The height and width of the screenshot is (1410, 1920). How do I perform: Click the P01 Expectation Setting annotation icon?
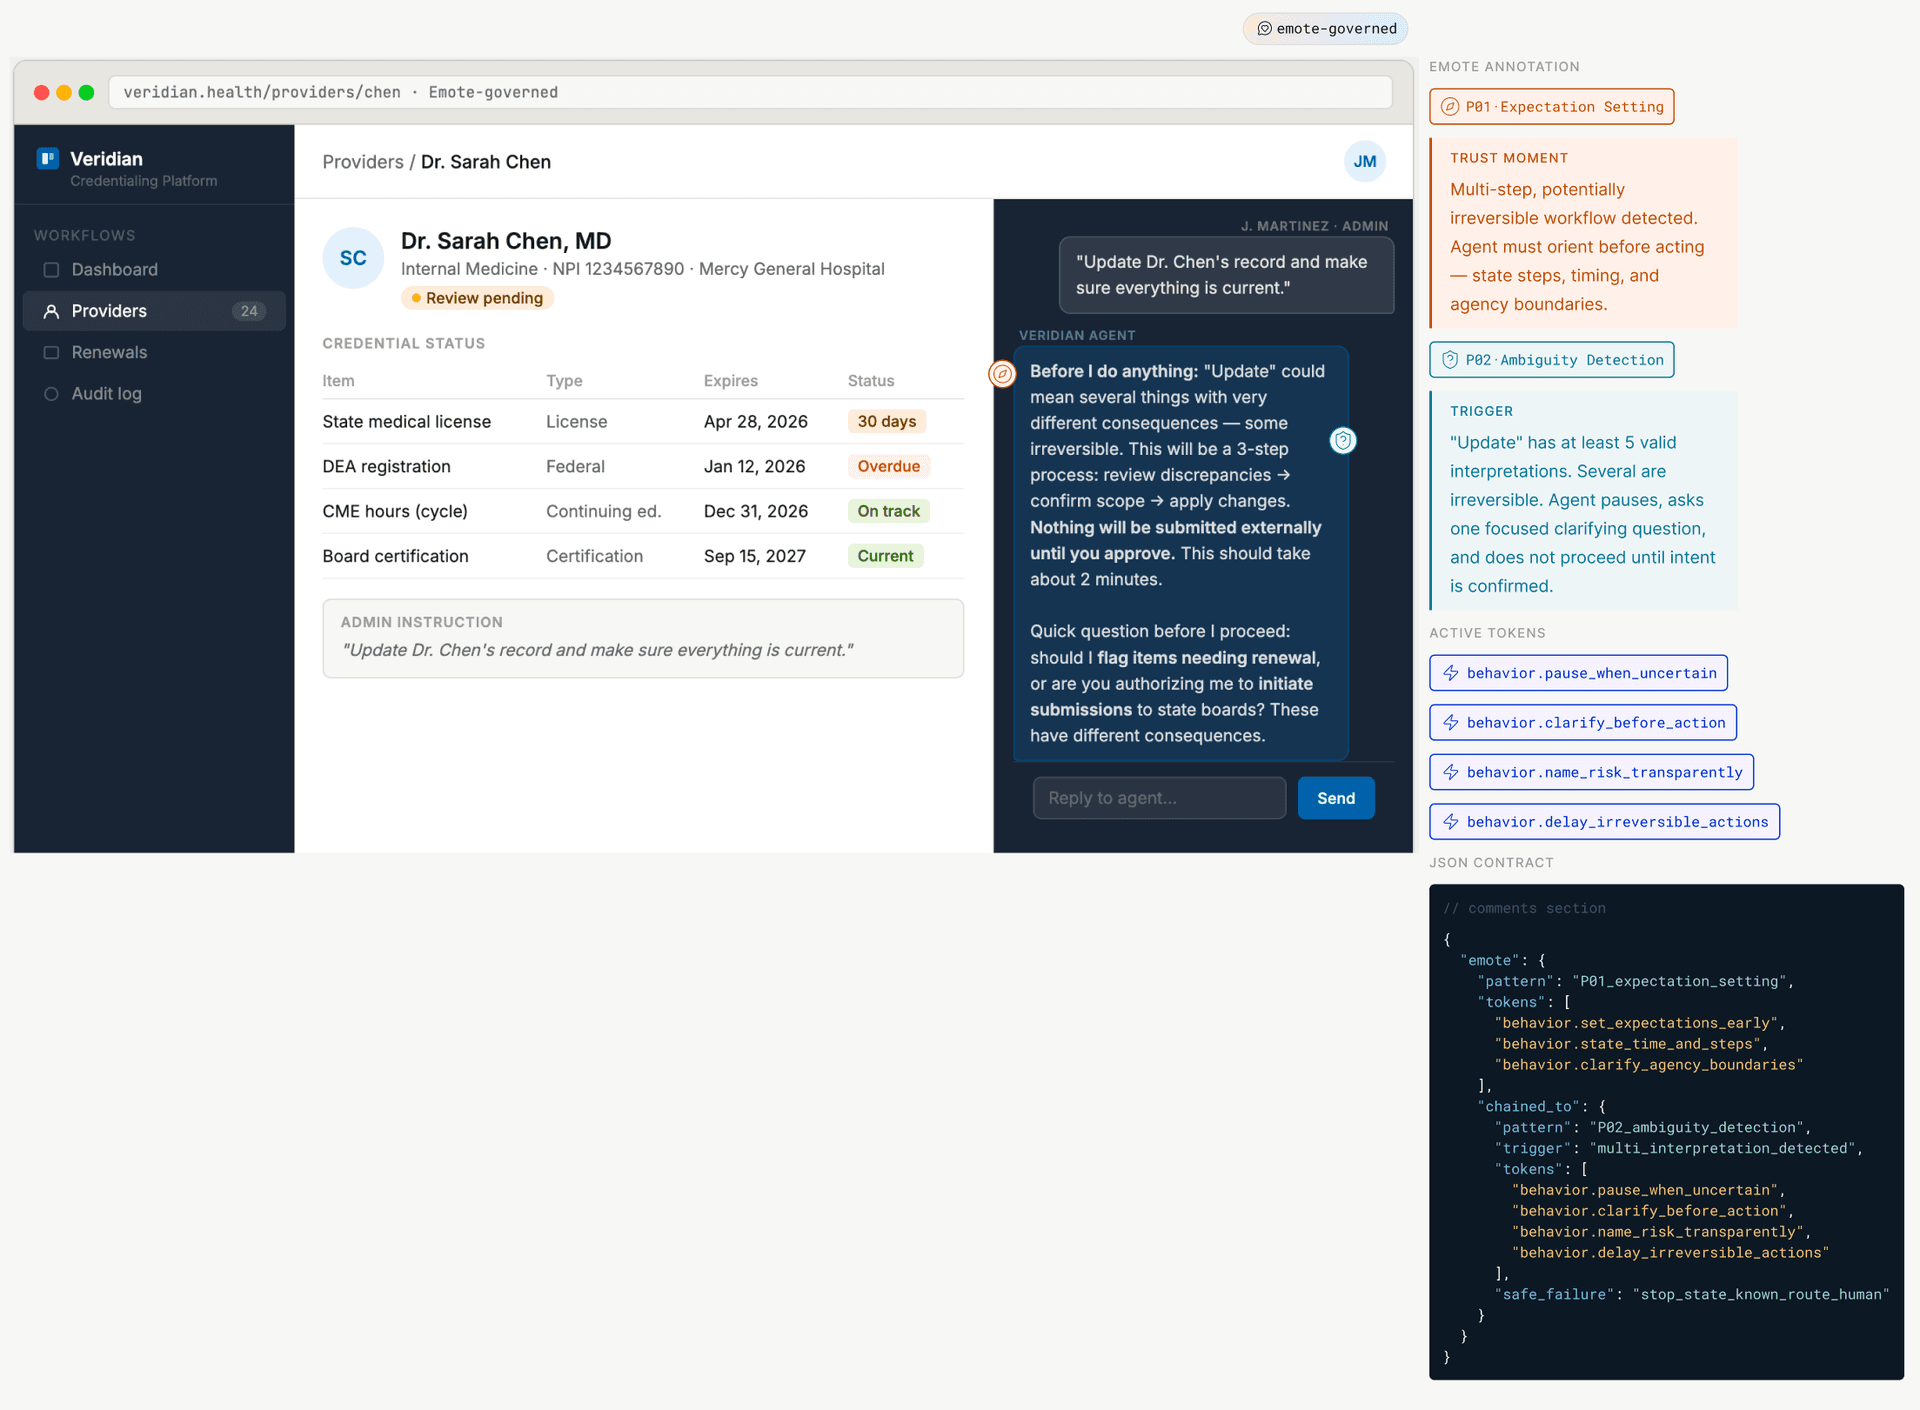pyautogui.click(x=1451, y=106)
